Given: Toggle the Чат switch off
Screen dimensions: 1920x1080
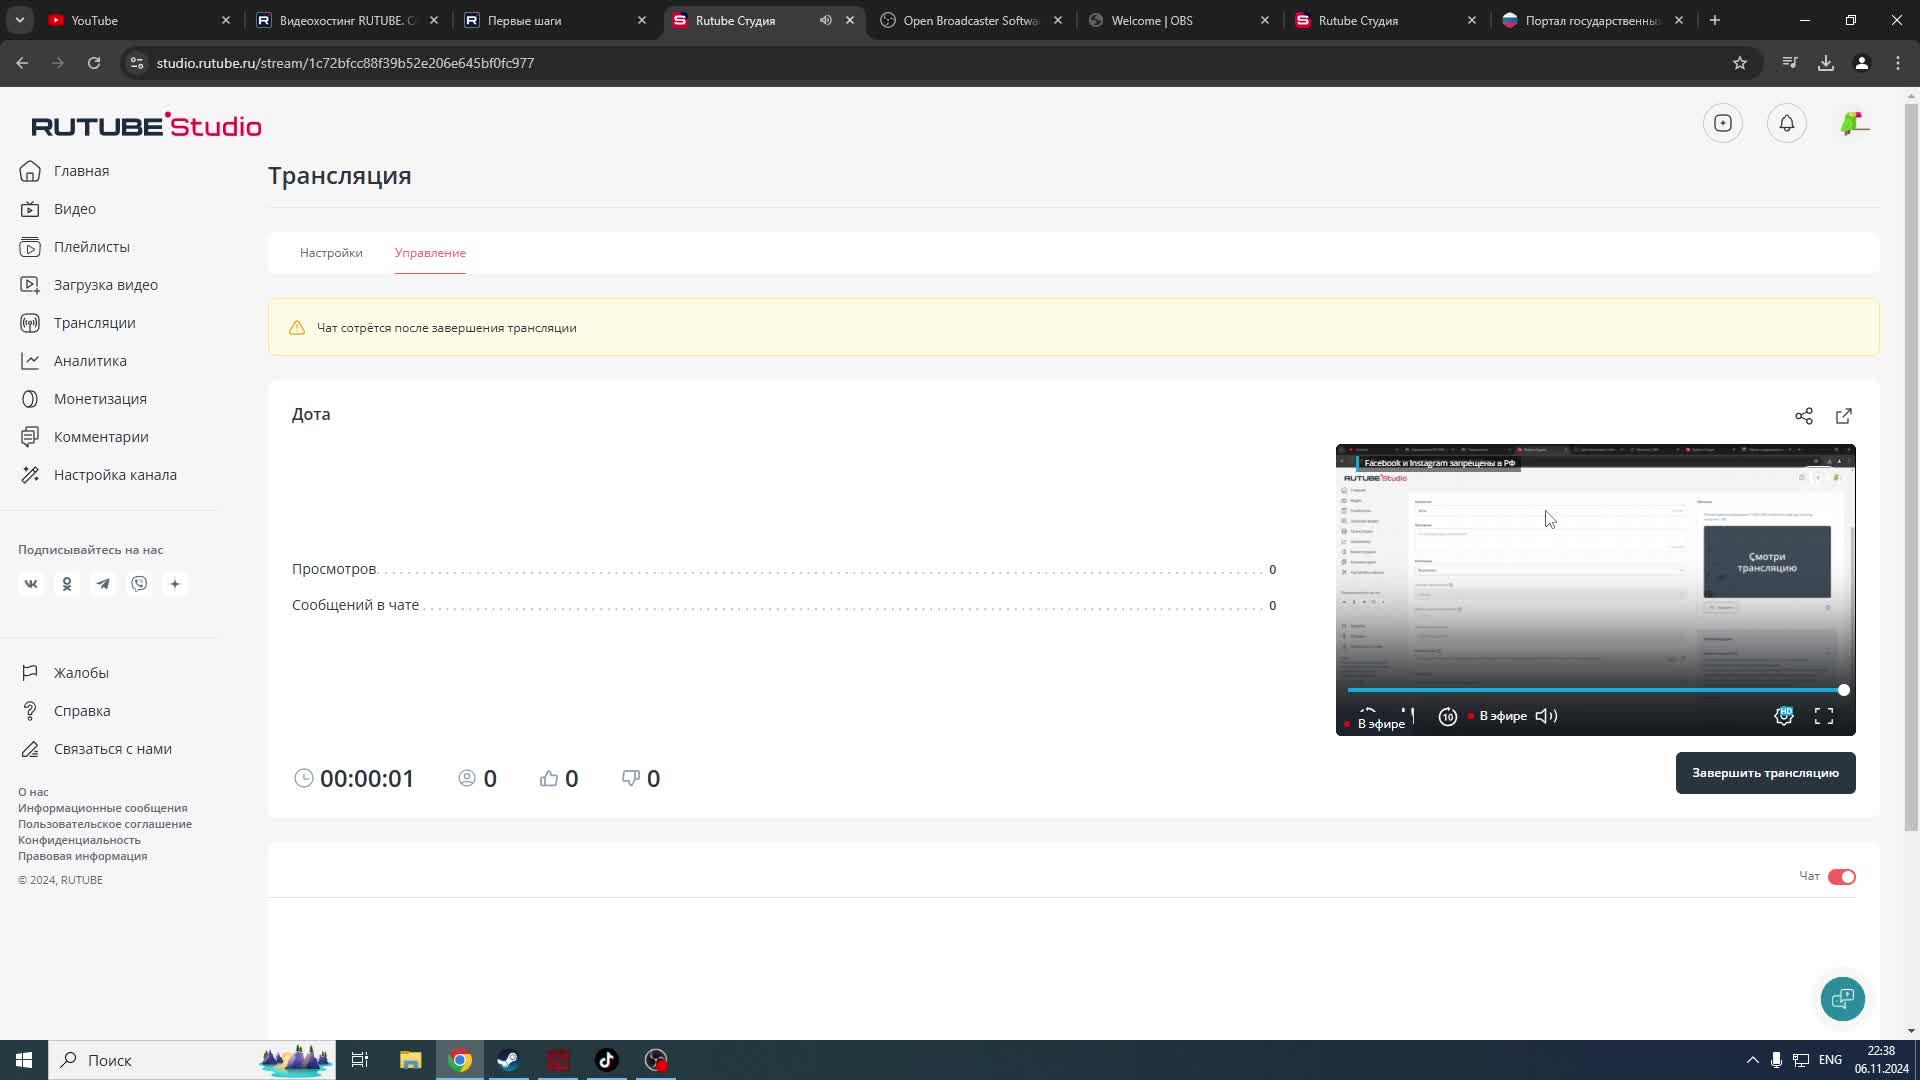Looking at the screenshot, I should pos(1841,877).
